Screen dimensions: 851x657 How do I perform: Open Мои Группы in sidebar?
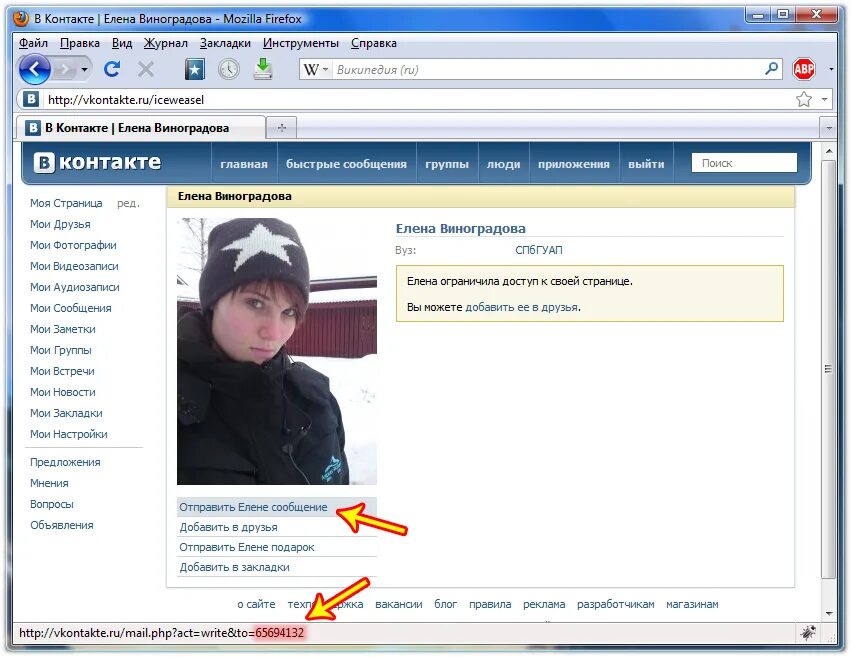(61, 350)
